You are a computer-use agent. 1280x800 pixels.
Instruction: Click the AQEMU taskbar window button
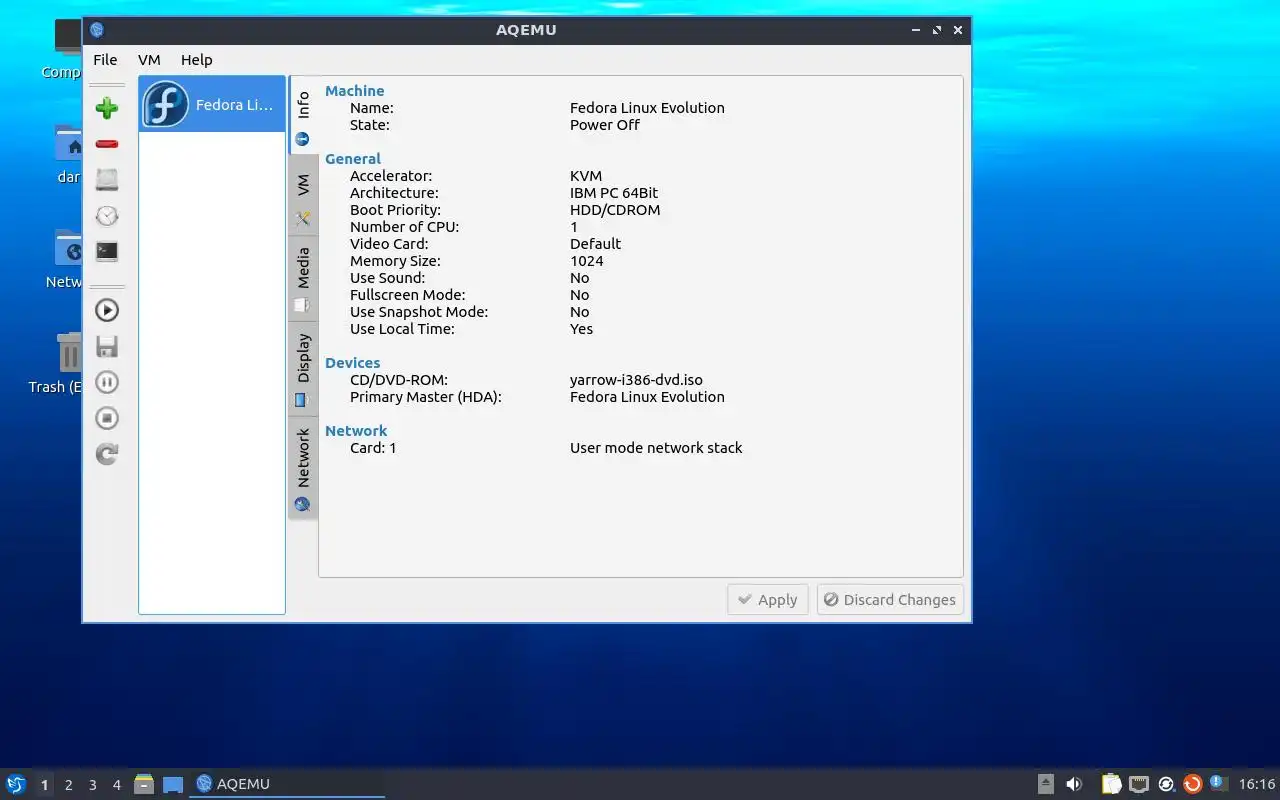(x=288, y=784)
